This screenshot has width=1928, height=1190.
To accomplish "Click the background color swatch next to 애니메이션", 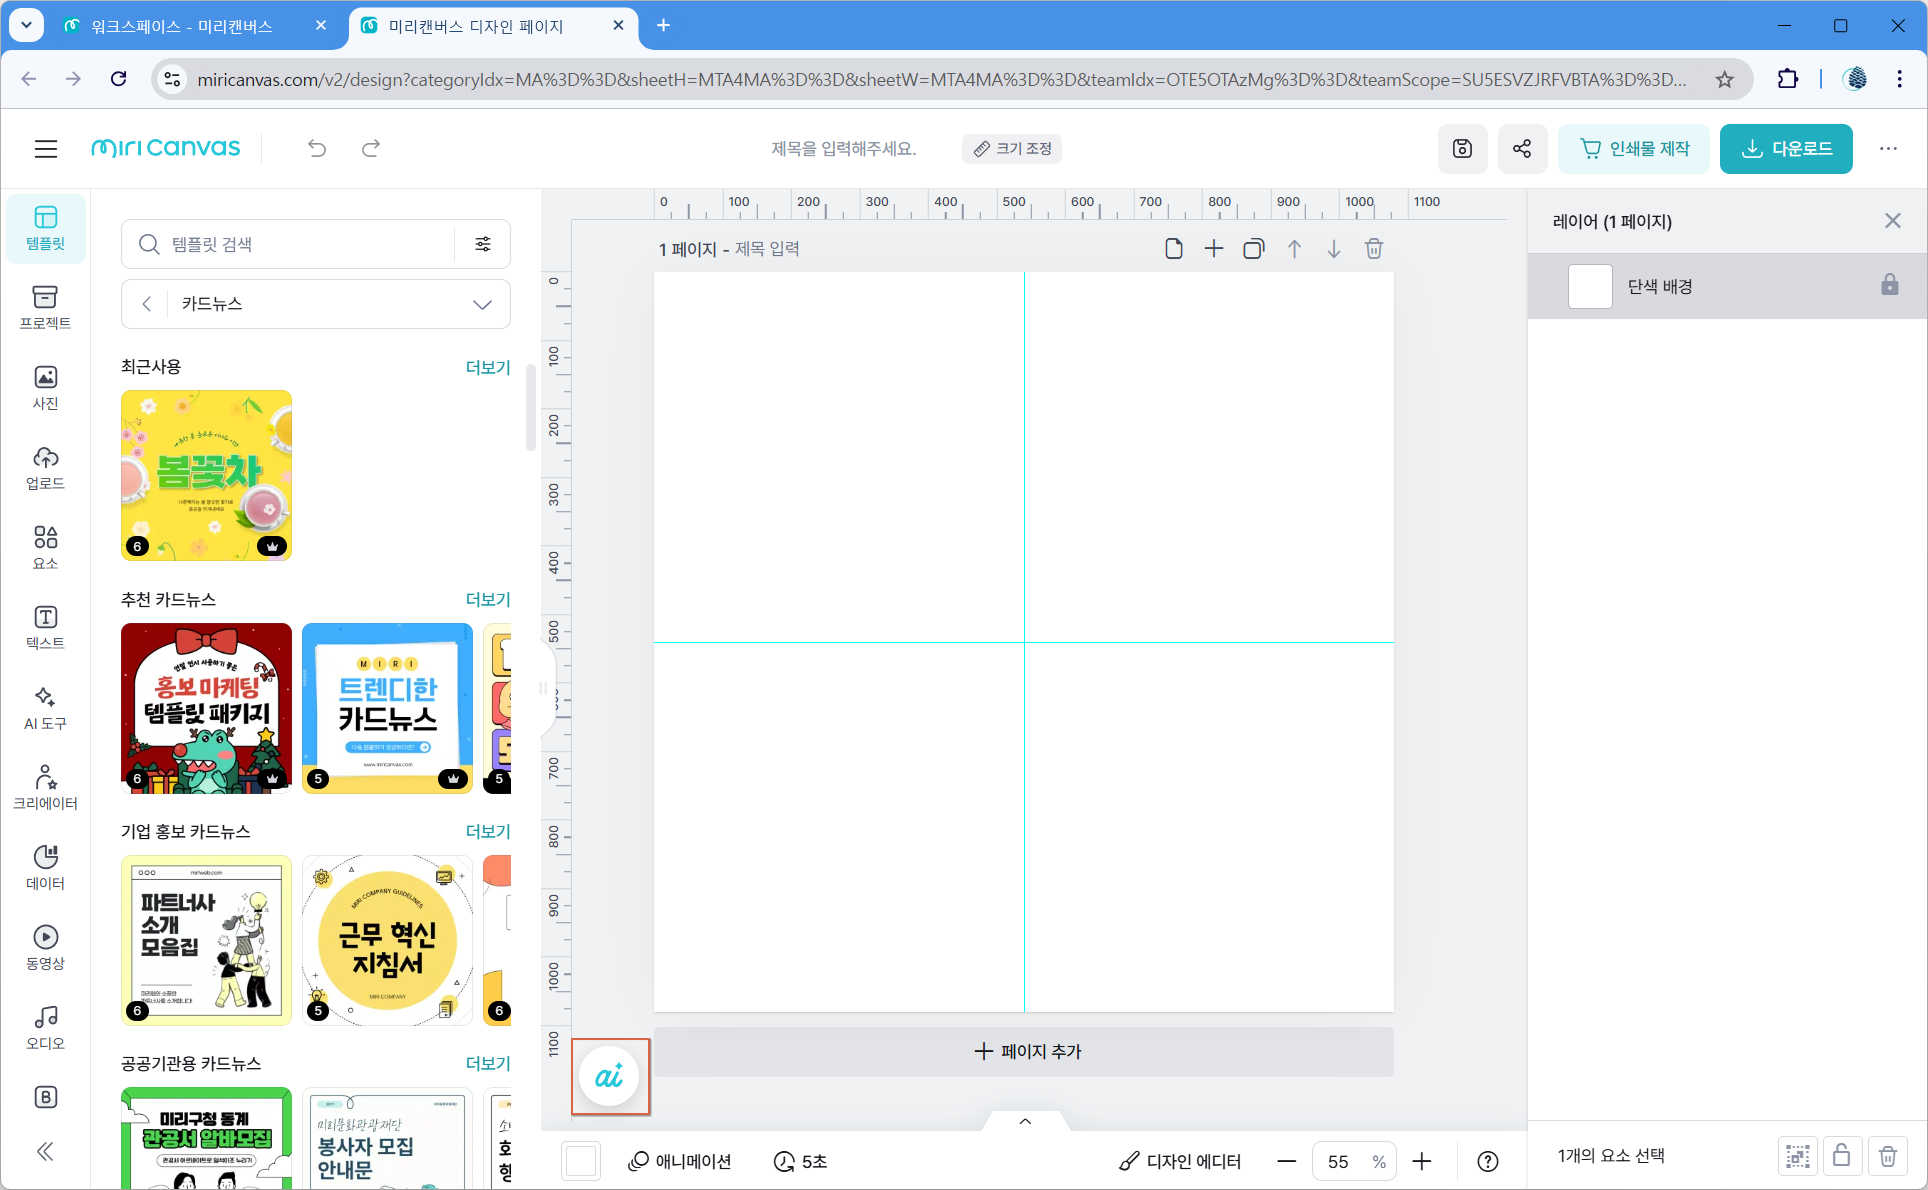I will click(581, 1161).
